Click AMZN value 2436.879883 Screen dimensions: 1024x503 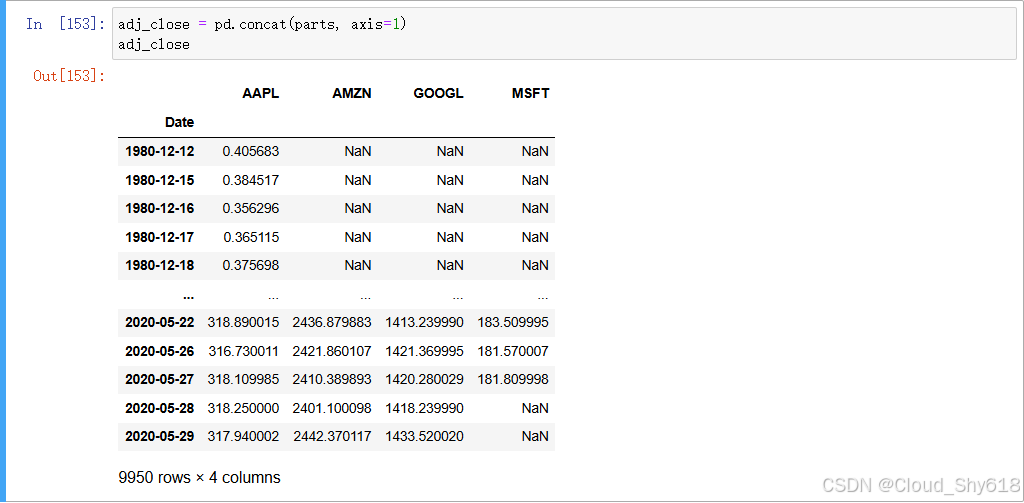[332, 323]
